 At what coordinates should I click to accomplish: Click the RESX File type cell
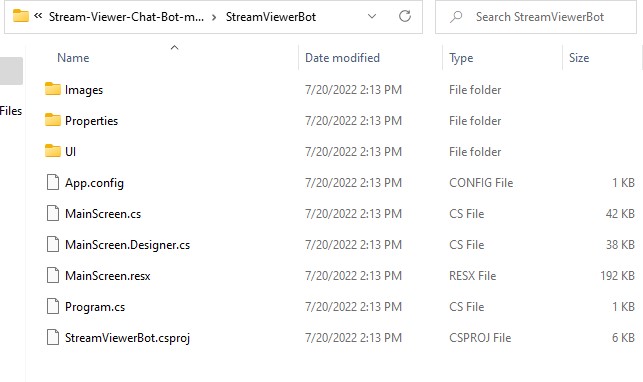472,275
